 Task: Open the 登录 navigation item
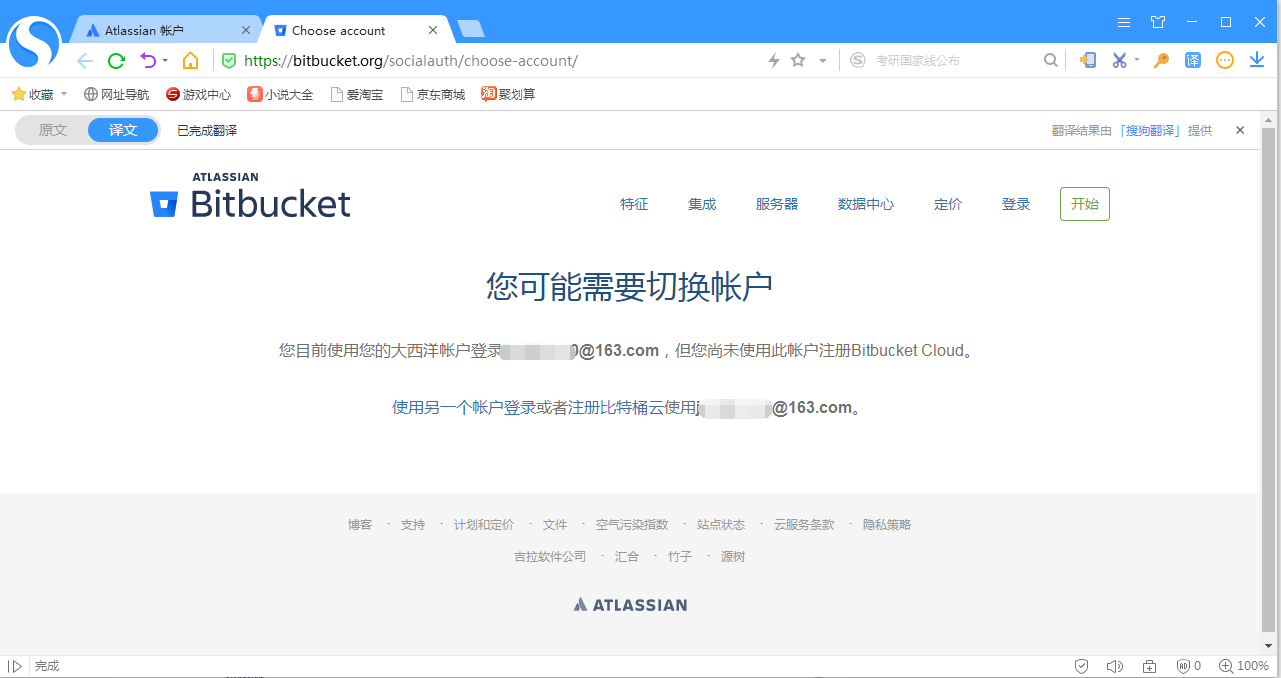pos(1016,204)
